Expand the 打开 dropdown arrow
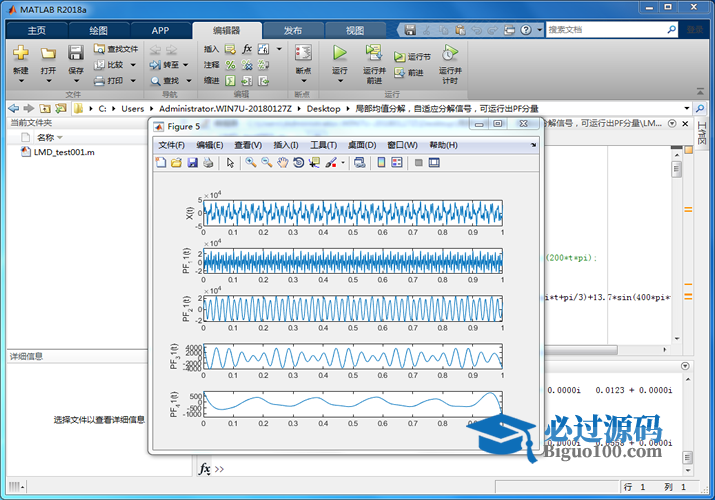Image resolution: width=715 pixels, height=500 pixels. tap(48, 81)
